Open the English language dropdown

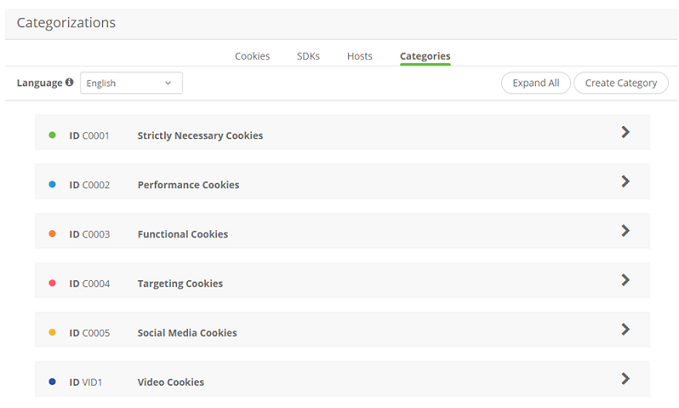click(131, 83)
